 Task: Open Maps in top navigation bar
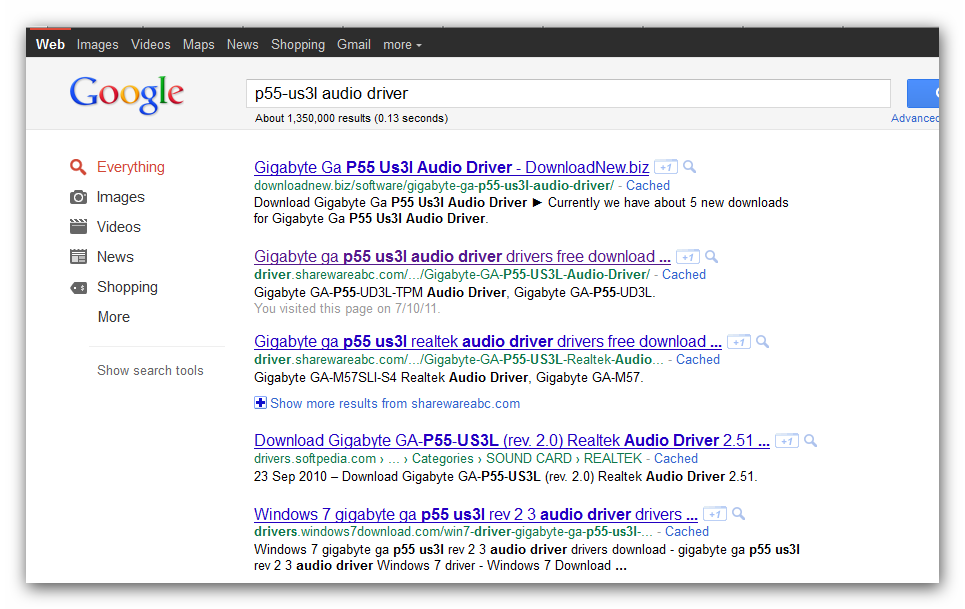click(198, 45)
